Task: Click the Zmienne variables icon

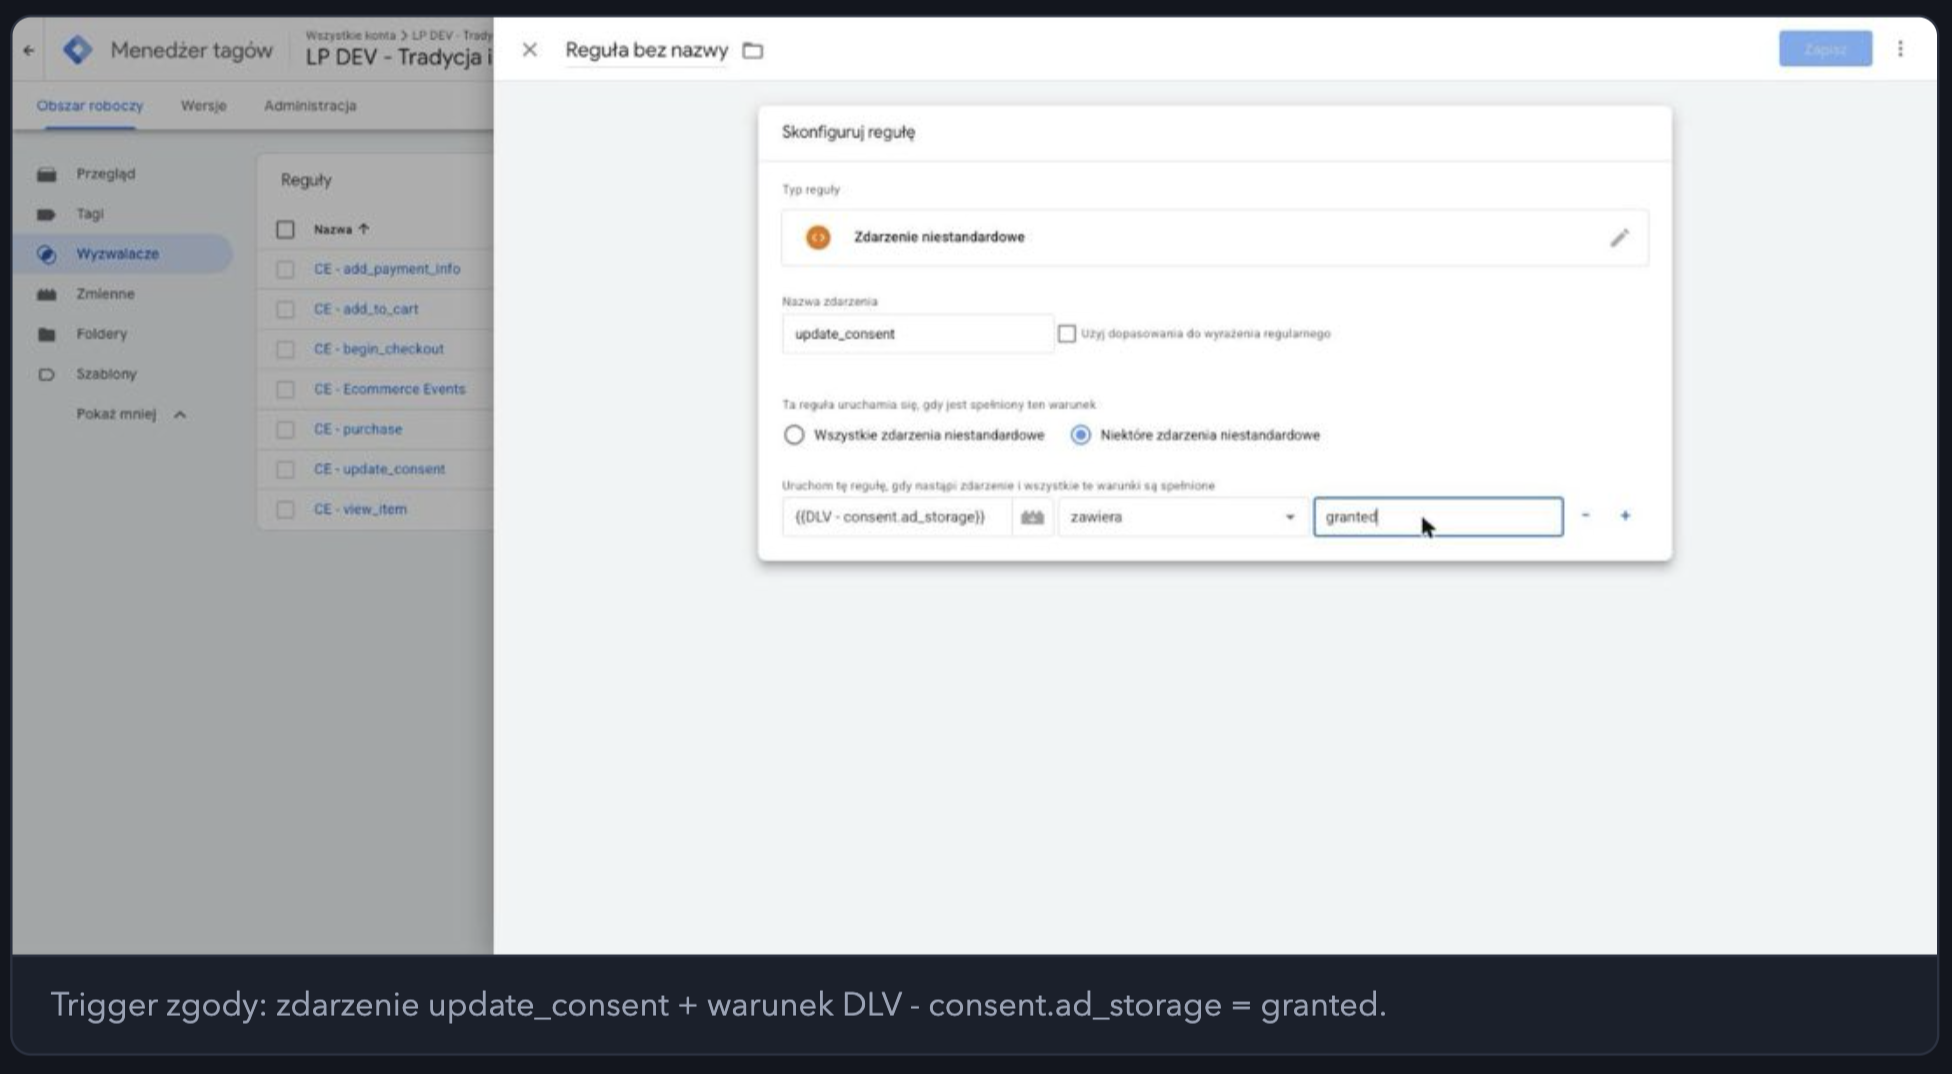Action: coord(46,294)
